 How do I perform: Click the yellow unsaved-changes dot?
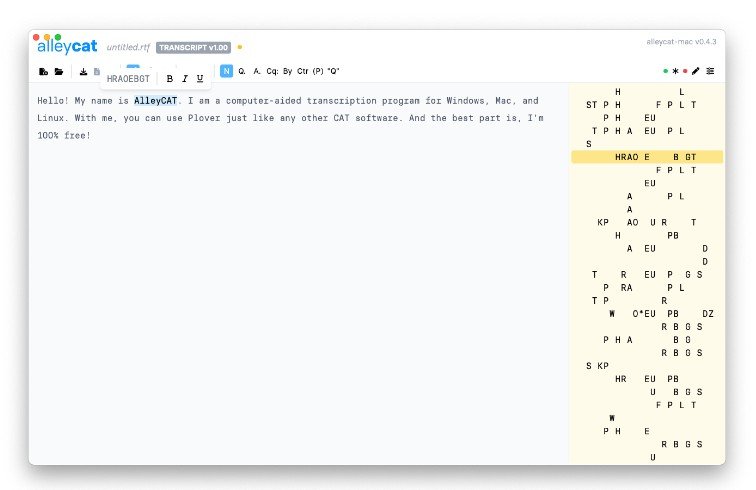pyautogui.click(x=240, y=47)
